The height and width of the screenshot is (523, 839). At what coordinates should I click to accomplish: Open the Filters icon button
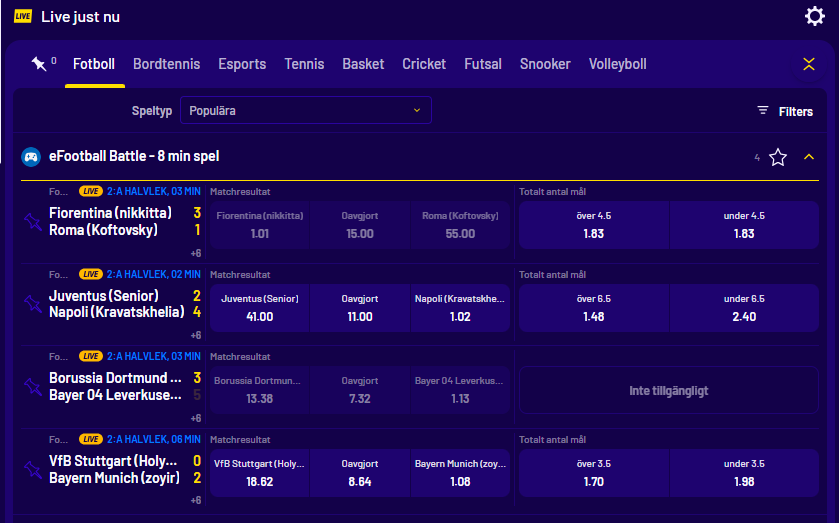coord(785,111)
